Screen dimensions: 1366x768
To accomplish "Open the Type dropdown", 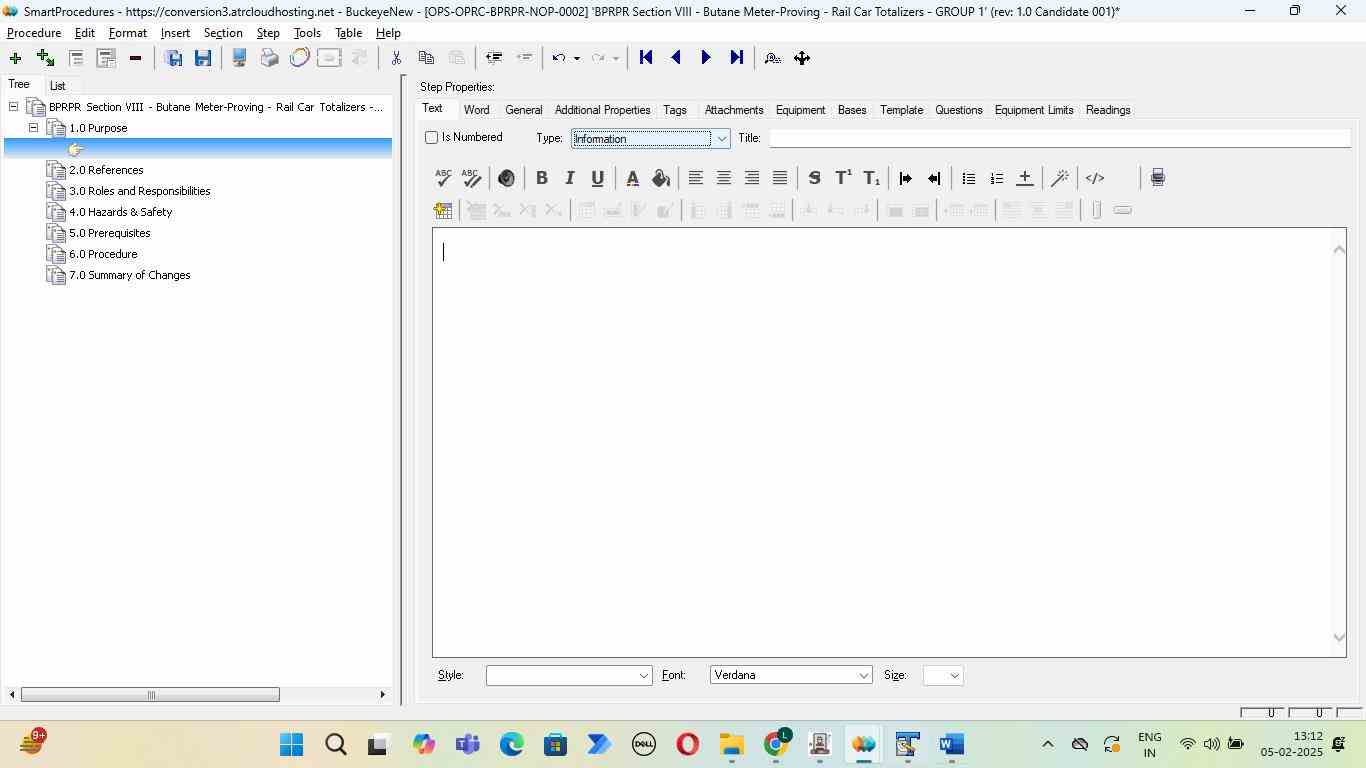I will [721, 139].
